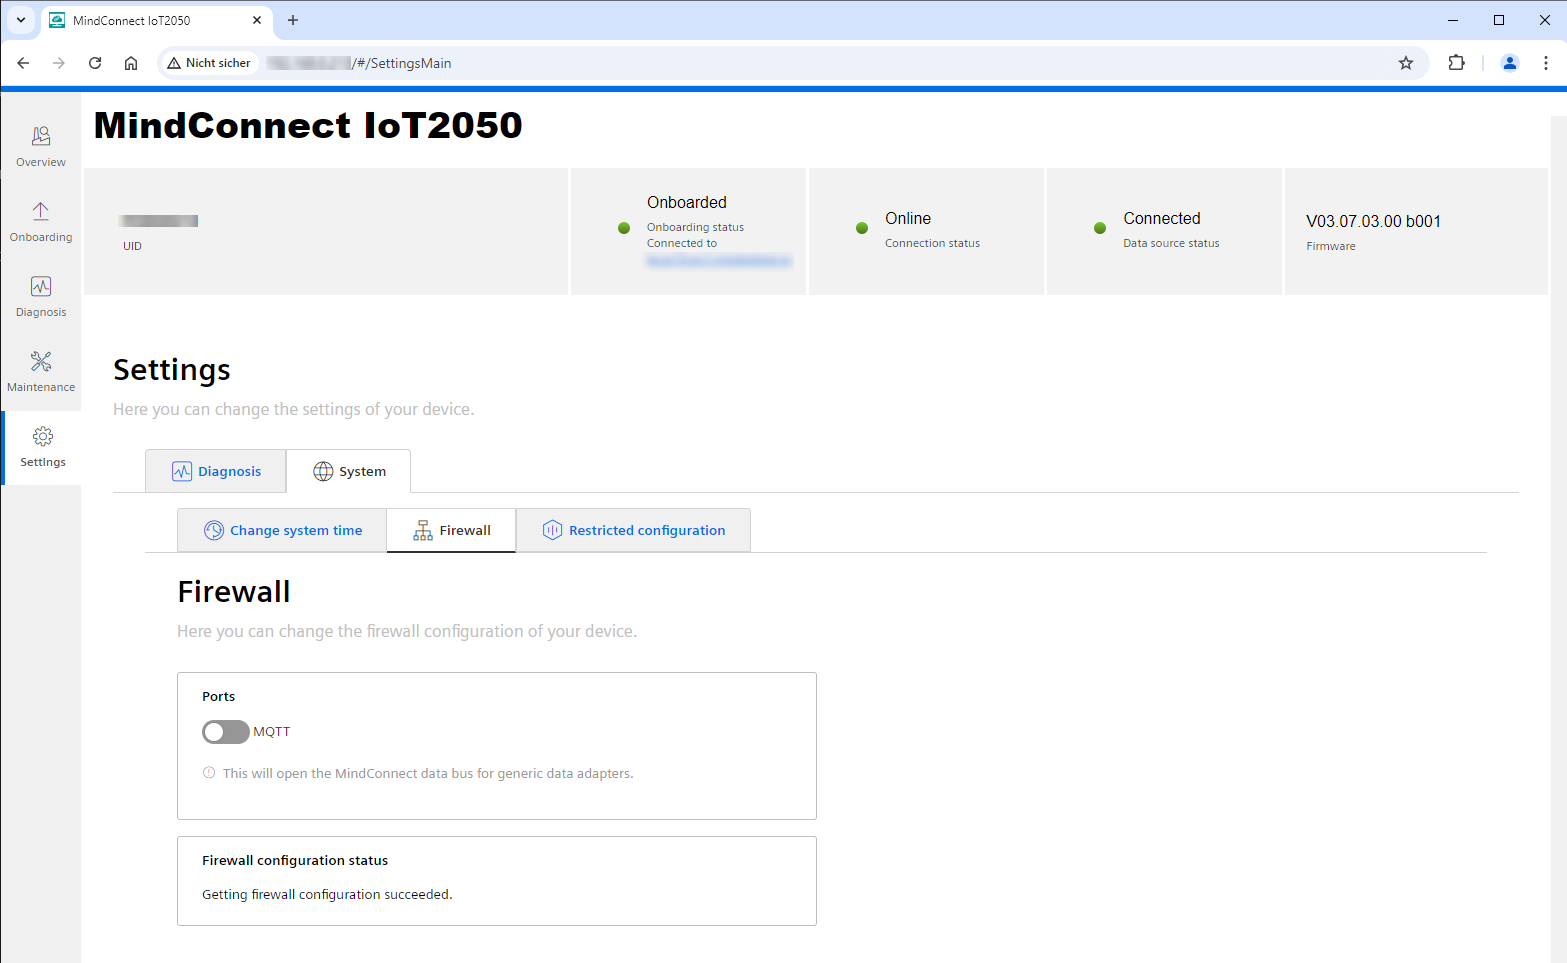
Task: Select the MindConnect IoT2050 browser tab
Action: pyautogui.click(x=155, y=20)
